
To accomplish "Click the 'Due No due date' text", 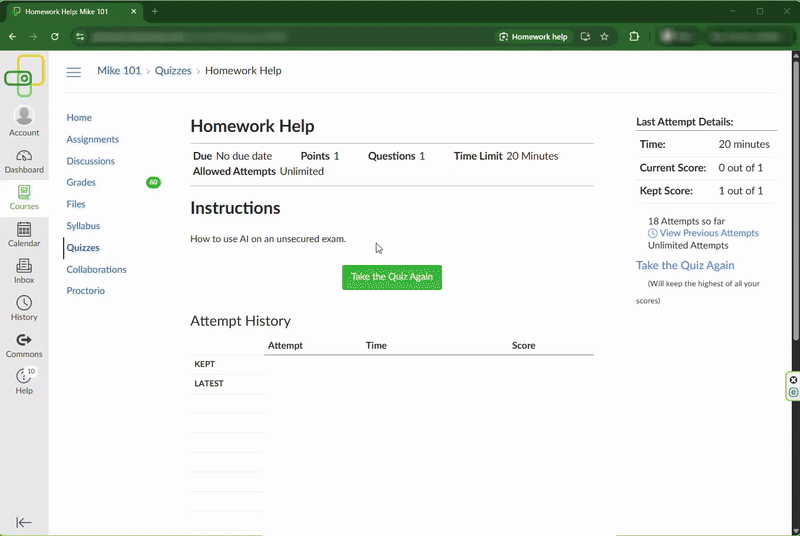I will click(x=232, y=156).
